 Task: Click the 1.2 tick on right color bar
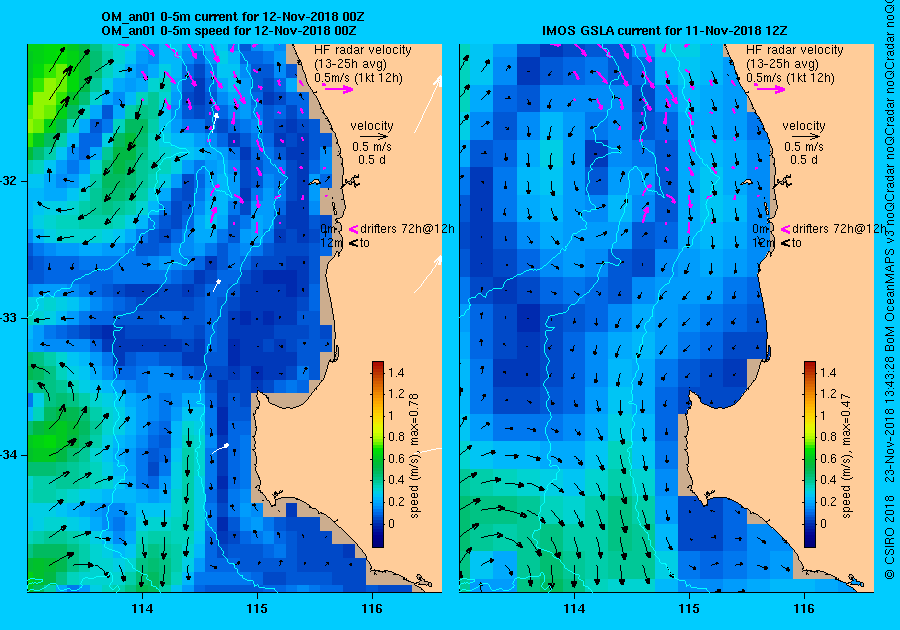pos(828,394)
